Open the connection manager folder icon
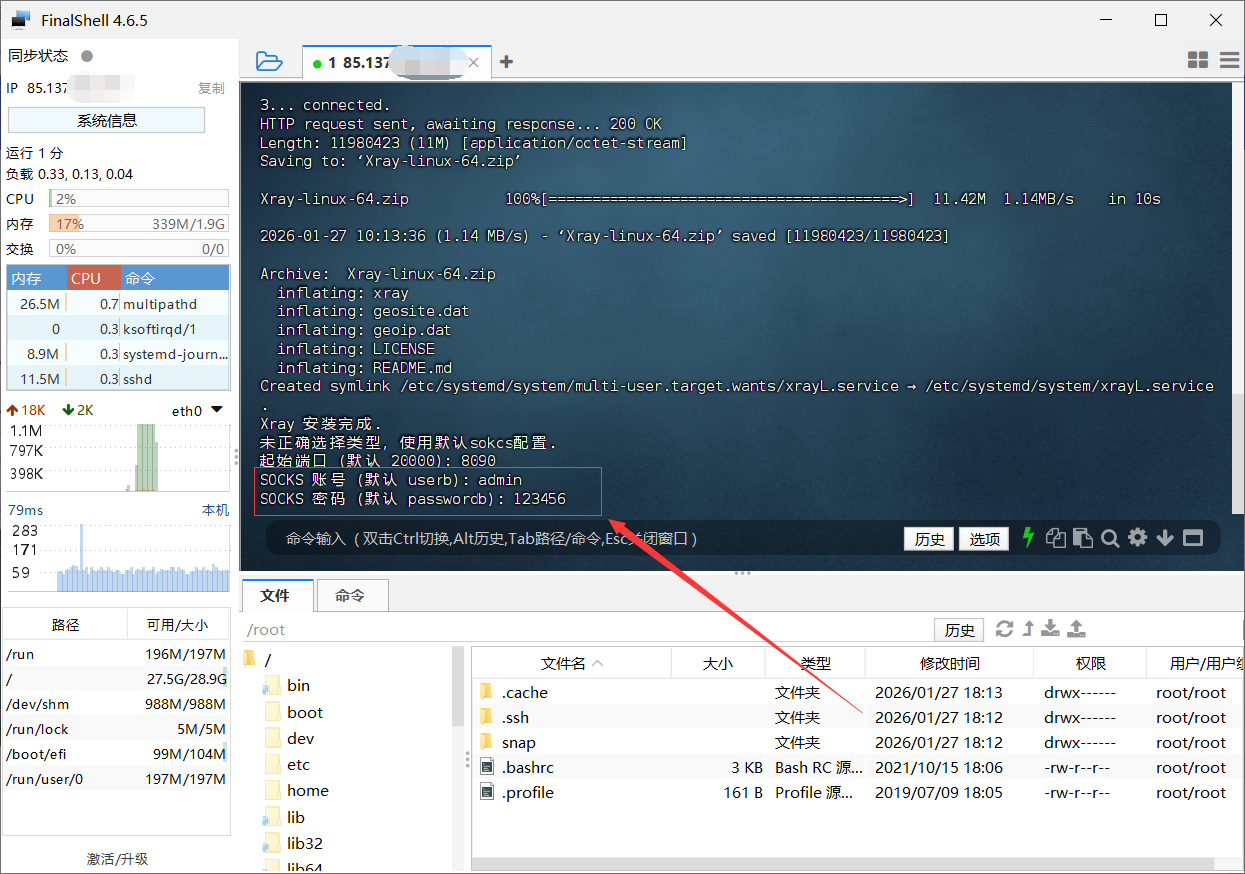The width and height of the screenshot is (1245, 874). point(268,61)
